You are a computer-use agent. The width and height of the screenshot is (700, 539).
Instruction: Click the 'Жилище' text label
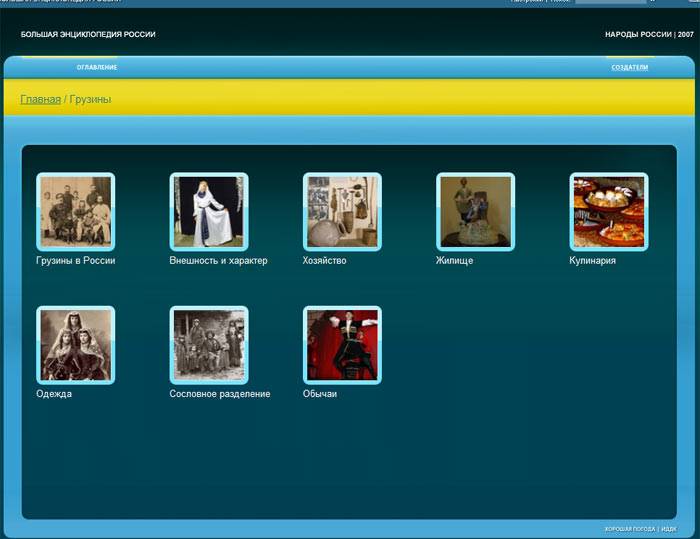454,261
